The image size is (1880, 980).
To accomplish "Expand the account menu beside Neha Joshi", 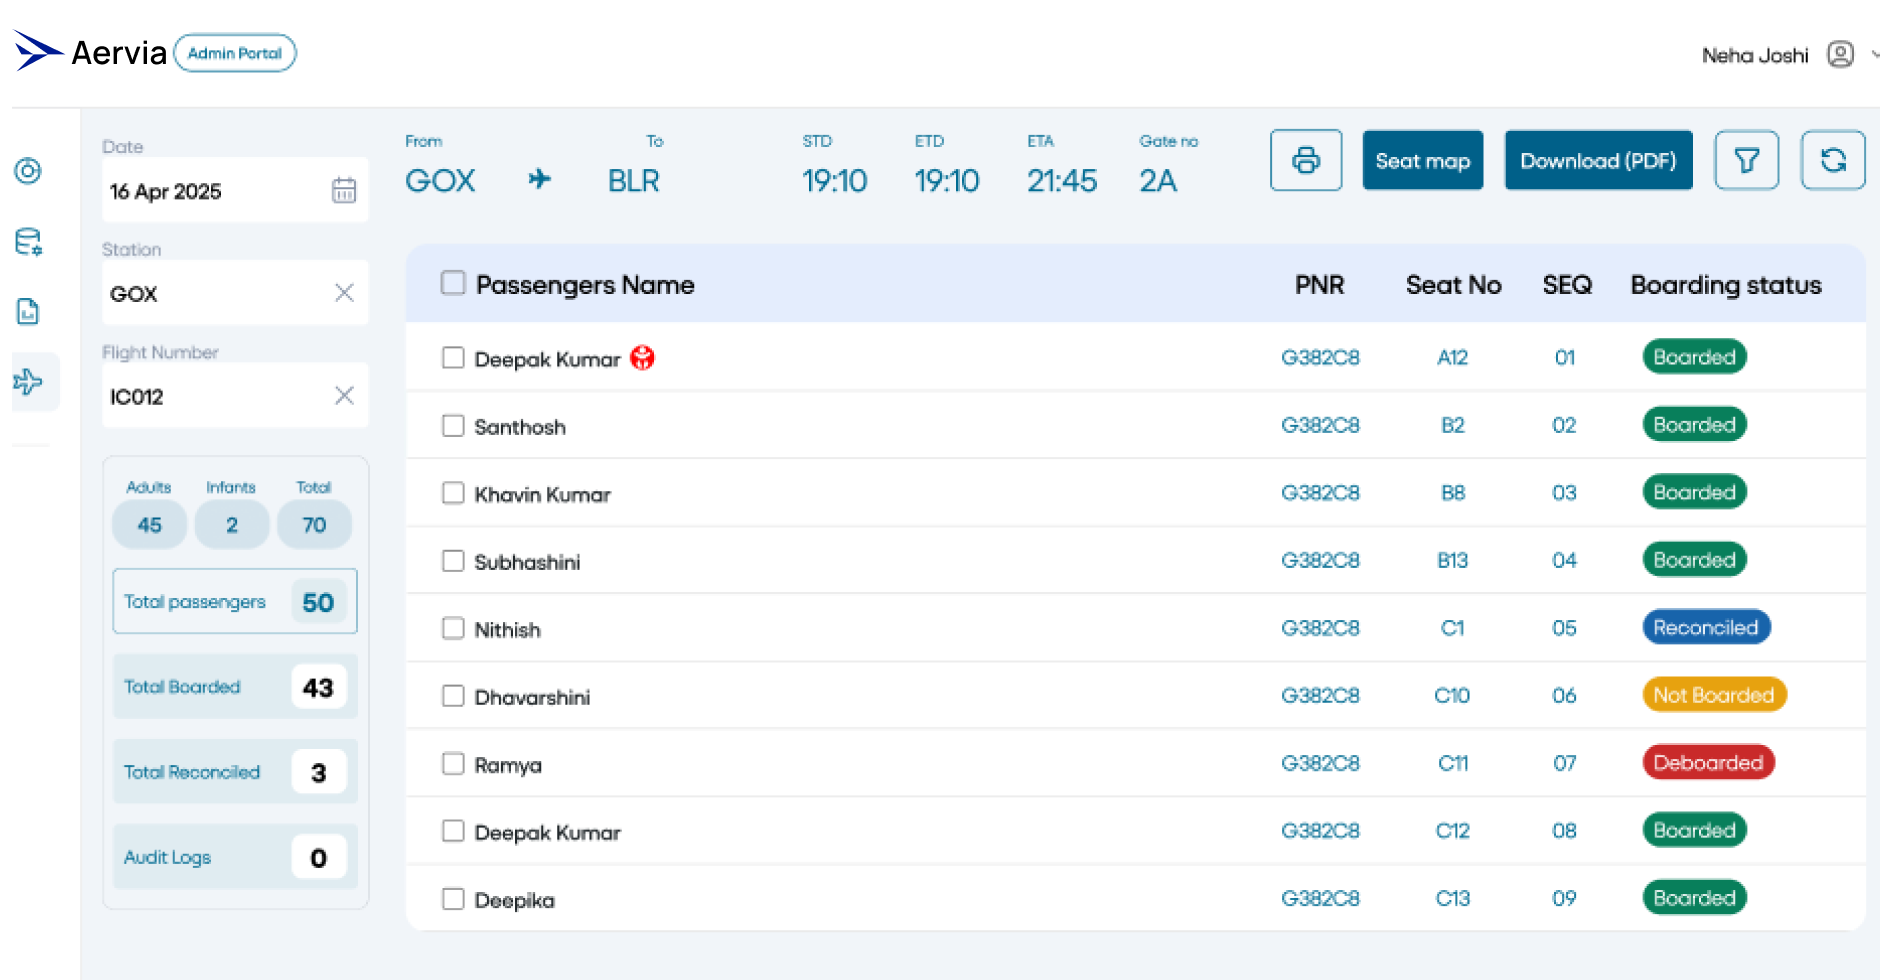I will click(x=1871, y=56).
